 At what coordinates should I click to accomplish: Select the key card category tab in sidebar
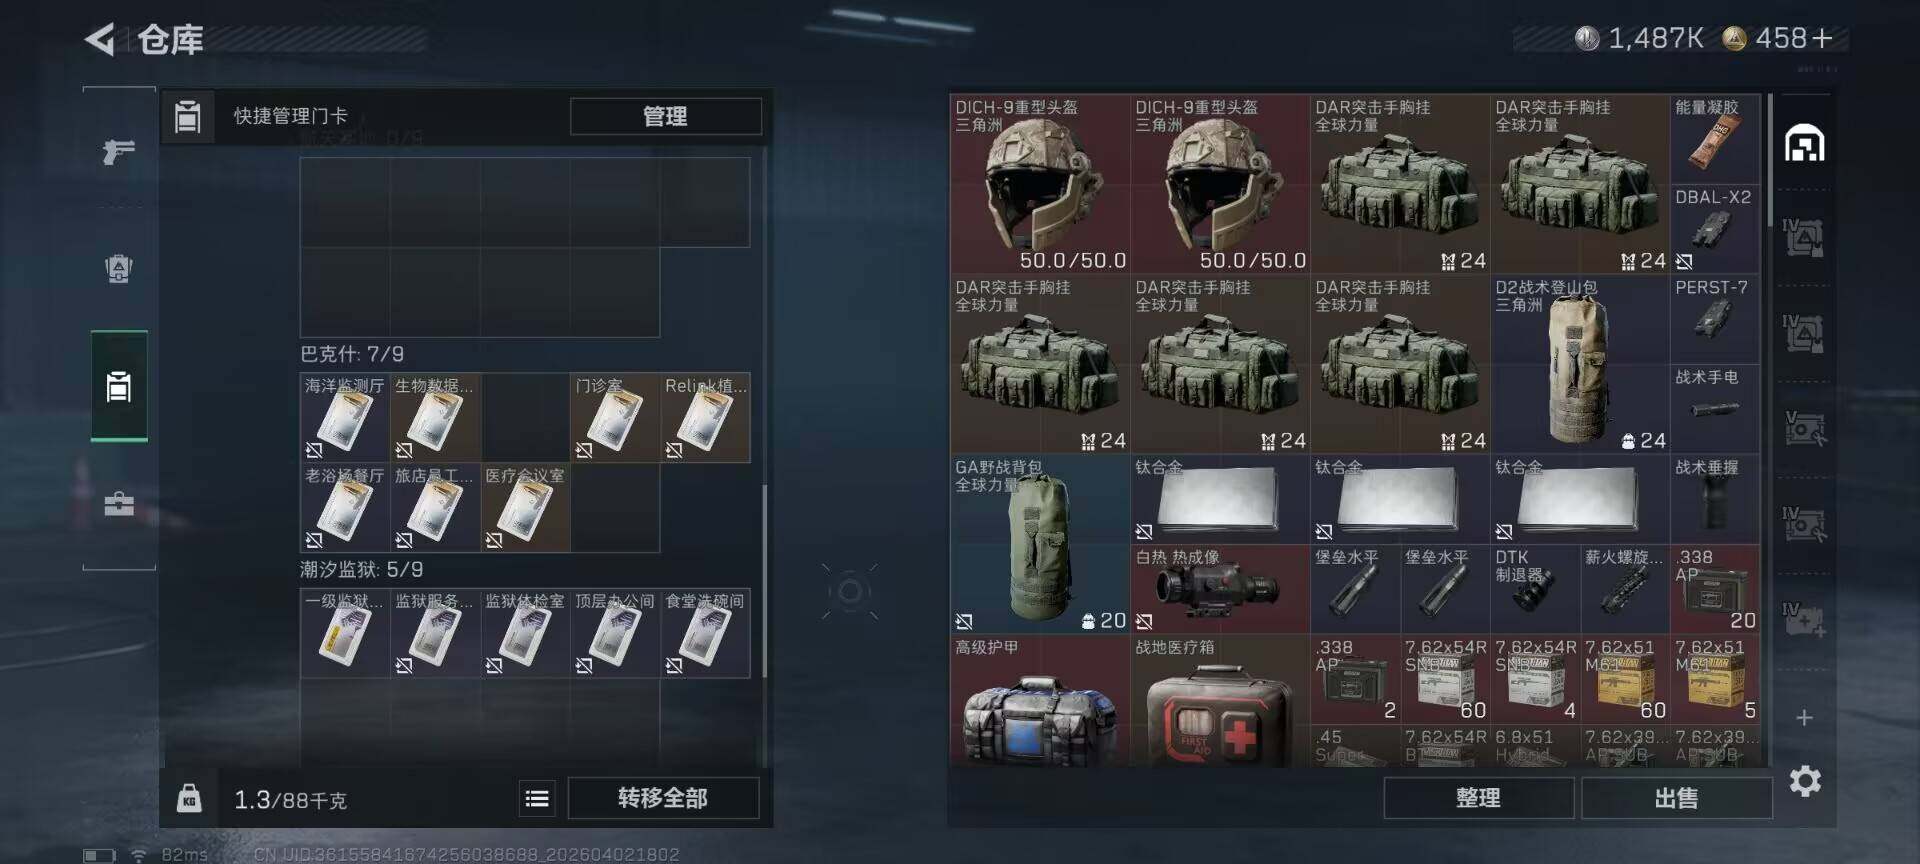click(119, 386)
